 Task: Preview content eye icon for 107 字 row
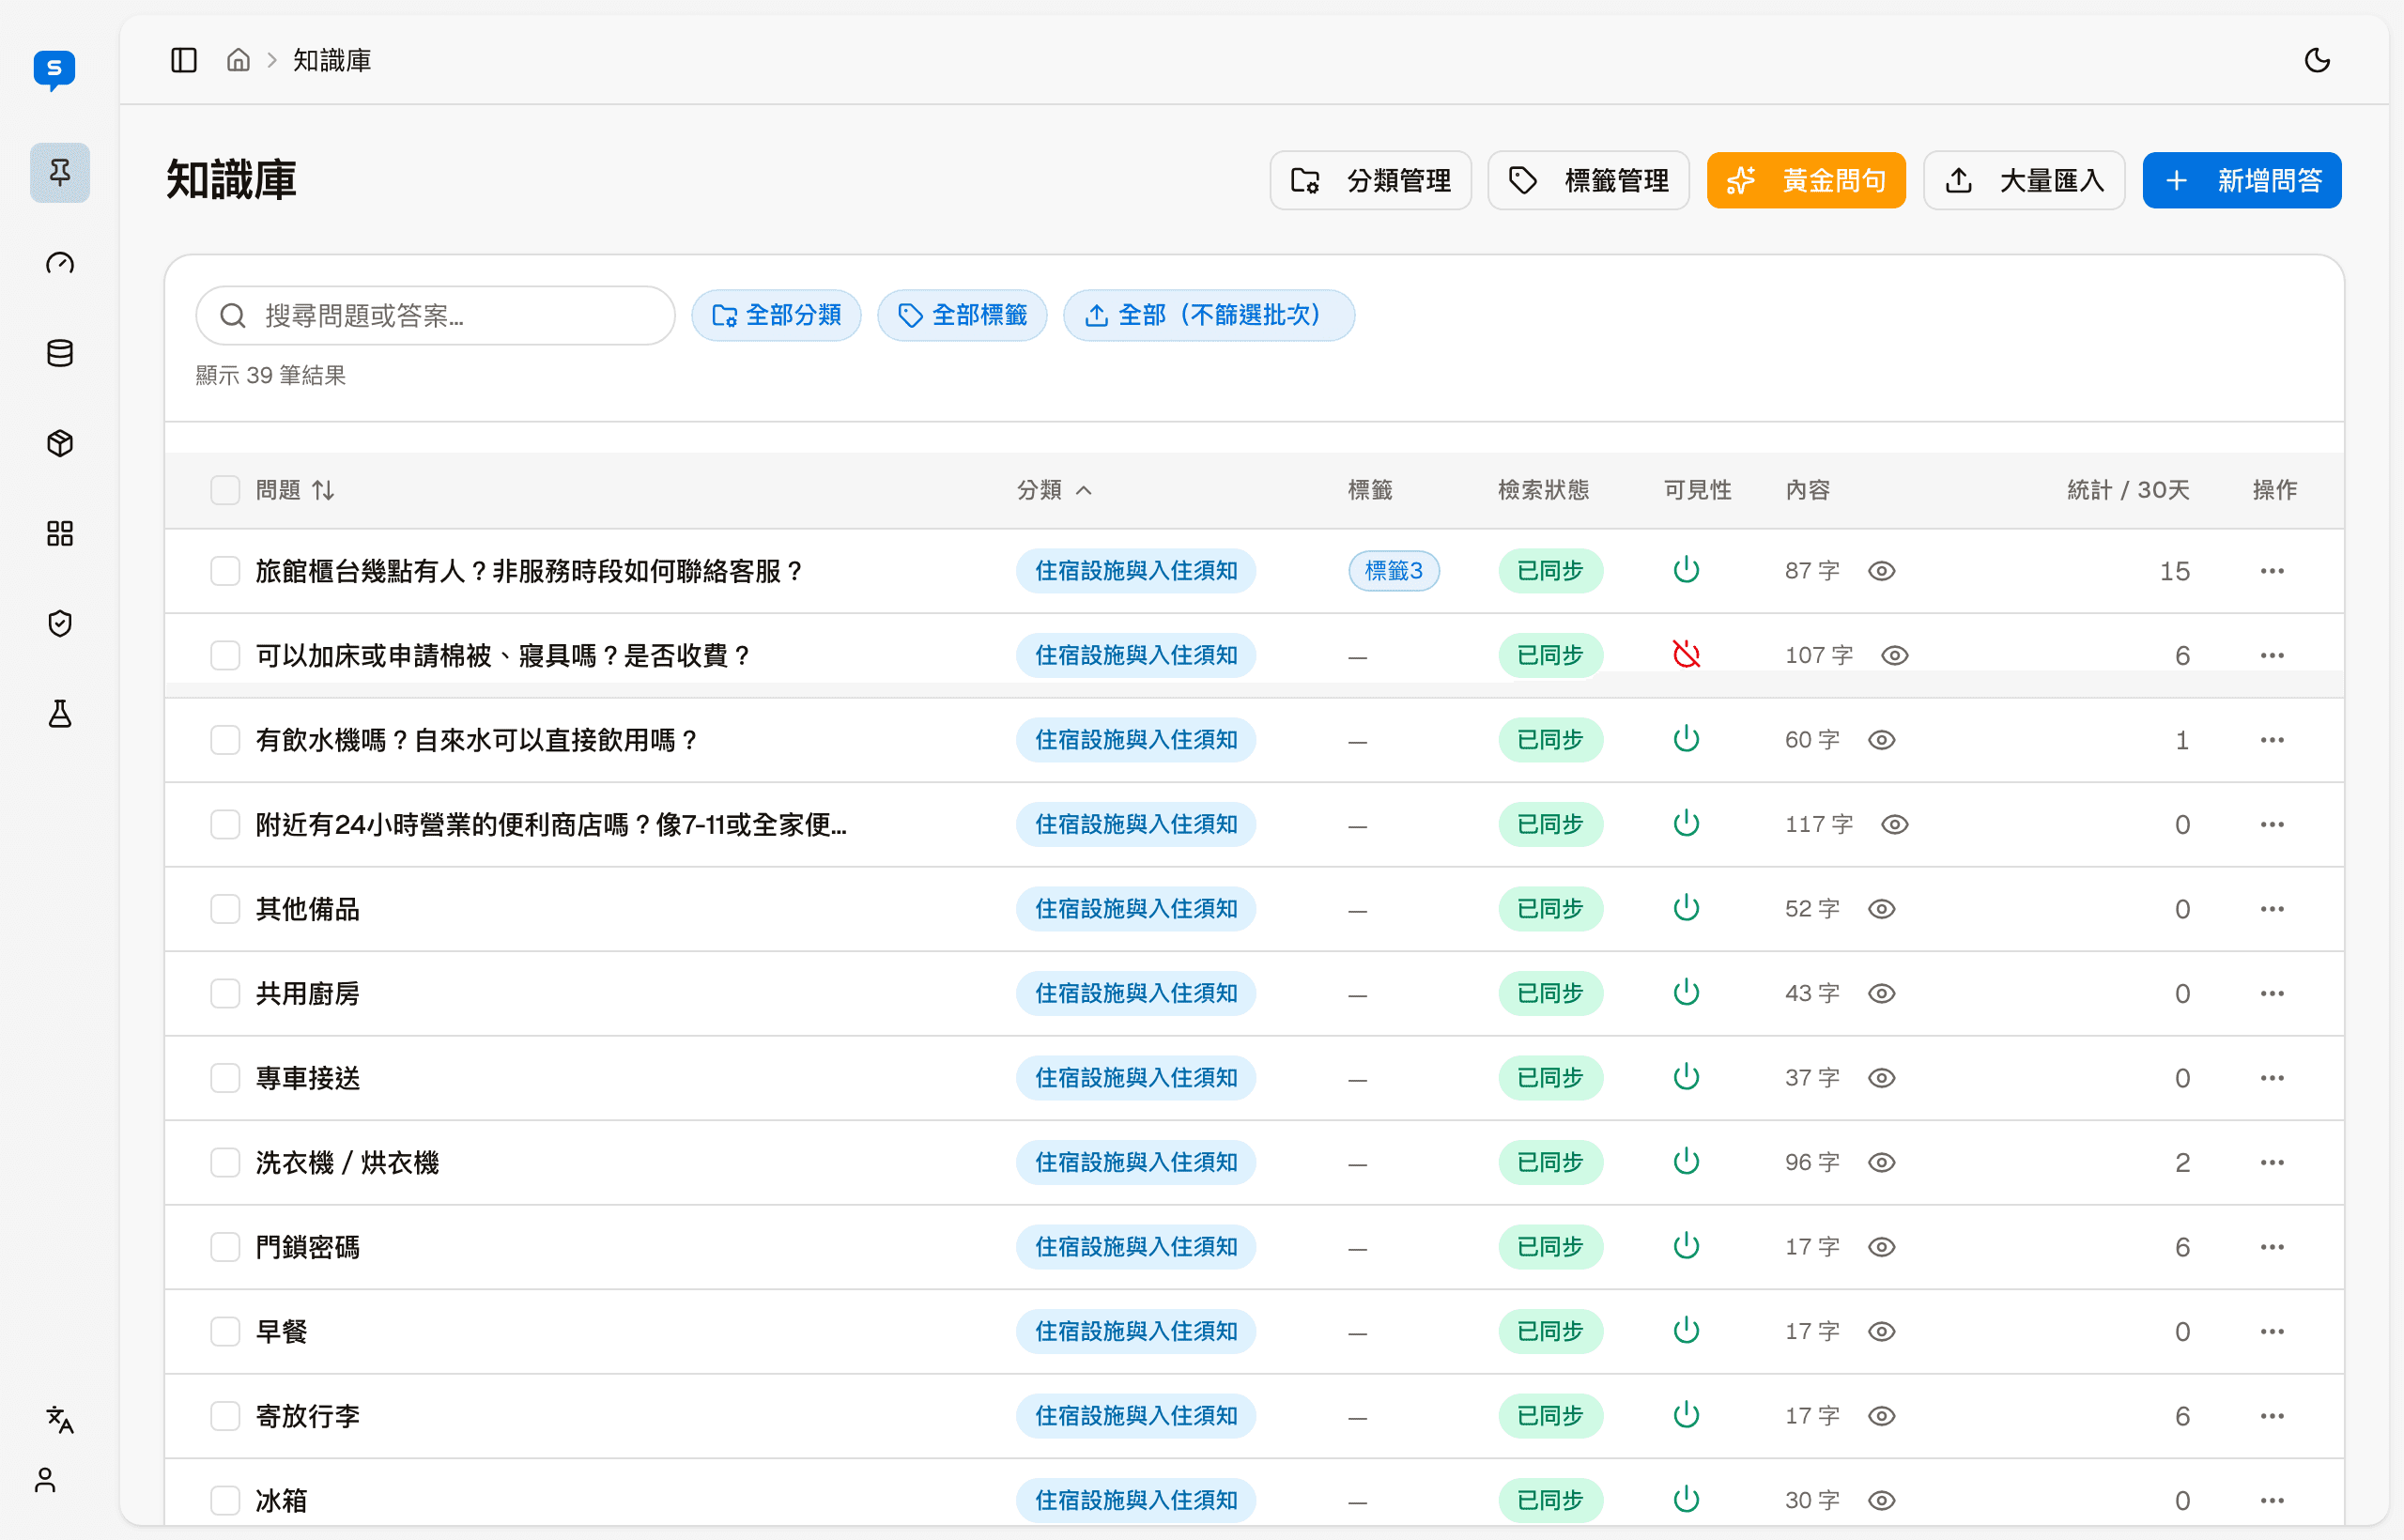coord(1895,655)
